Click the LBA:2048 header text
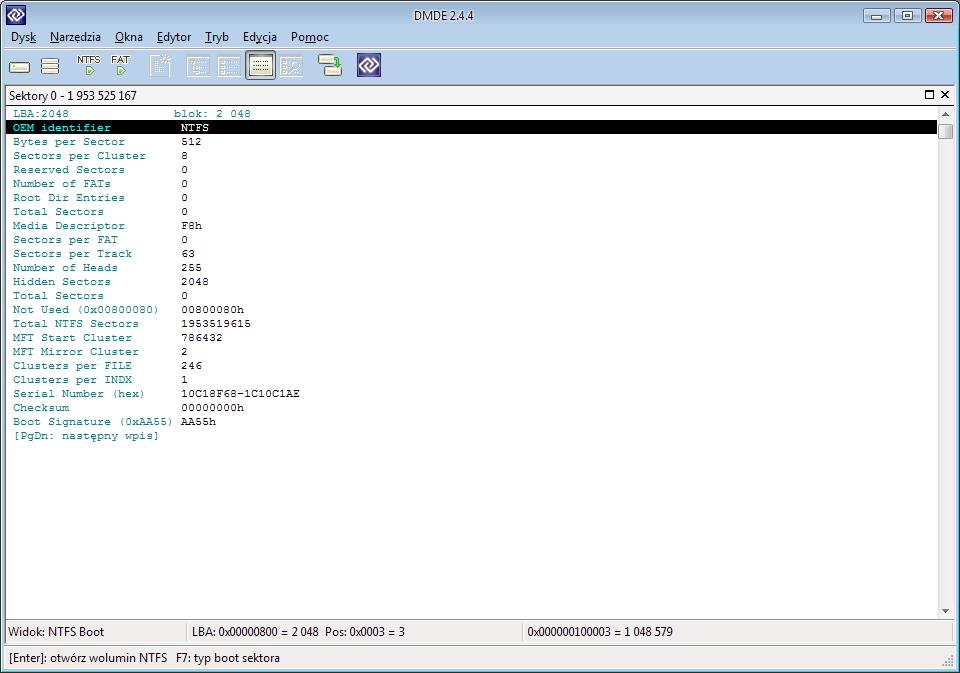This screenshot has width=960, height=673. click(40, 113)
